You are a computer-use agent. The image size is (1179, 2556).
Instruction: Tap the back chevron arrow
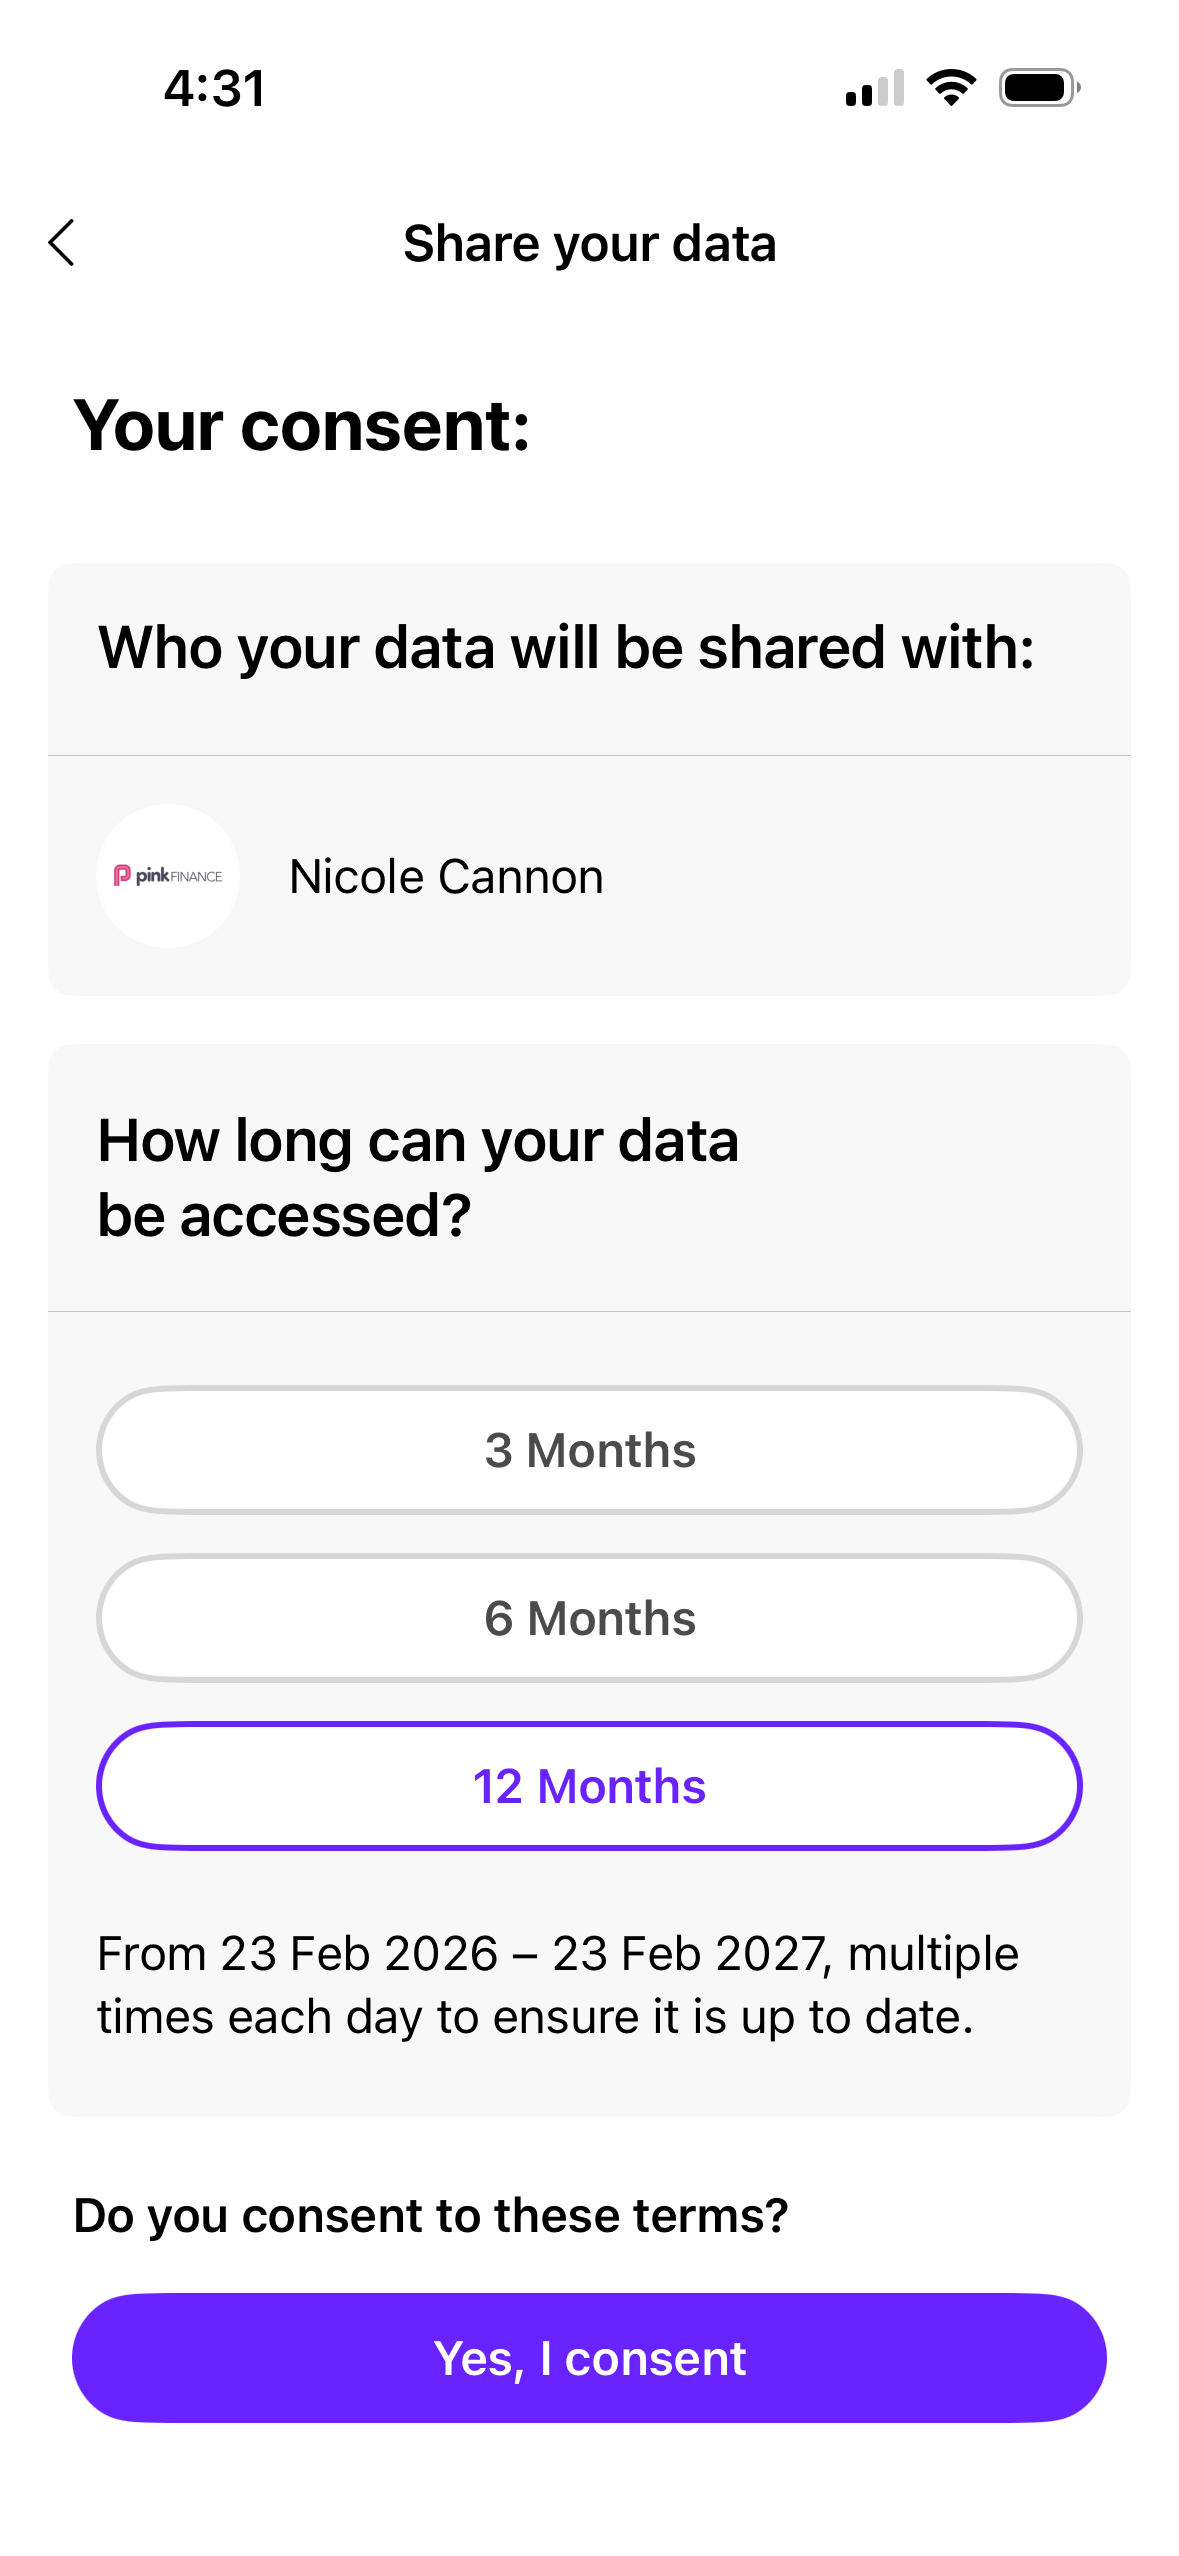click(x=62, y=243)
